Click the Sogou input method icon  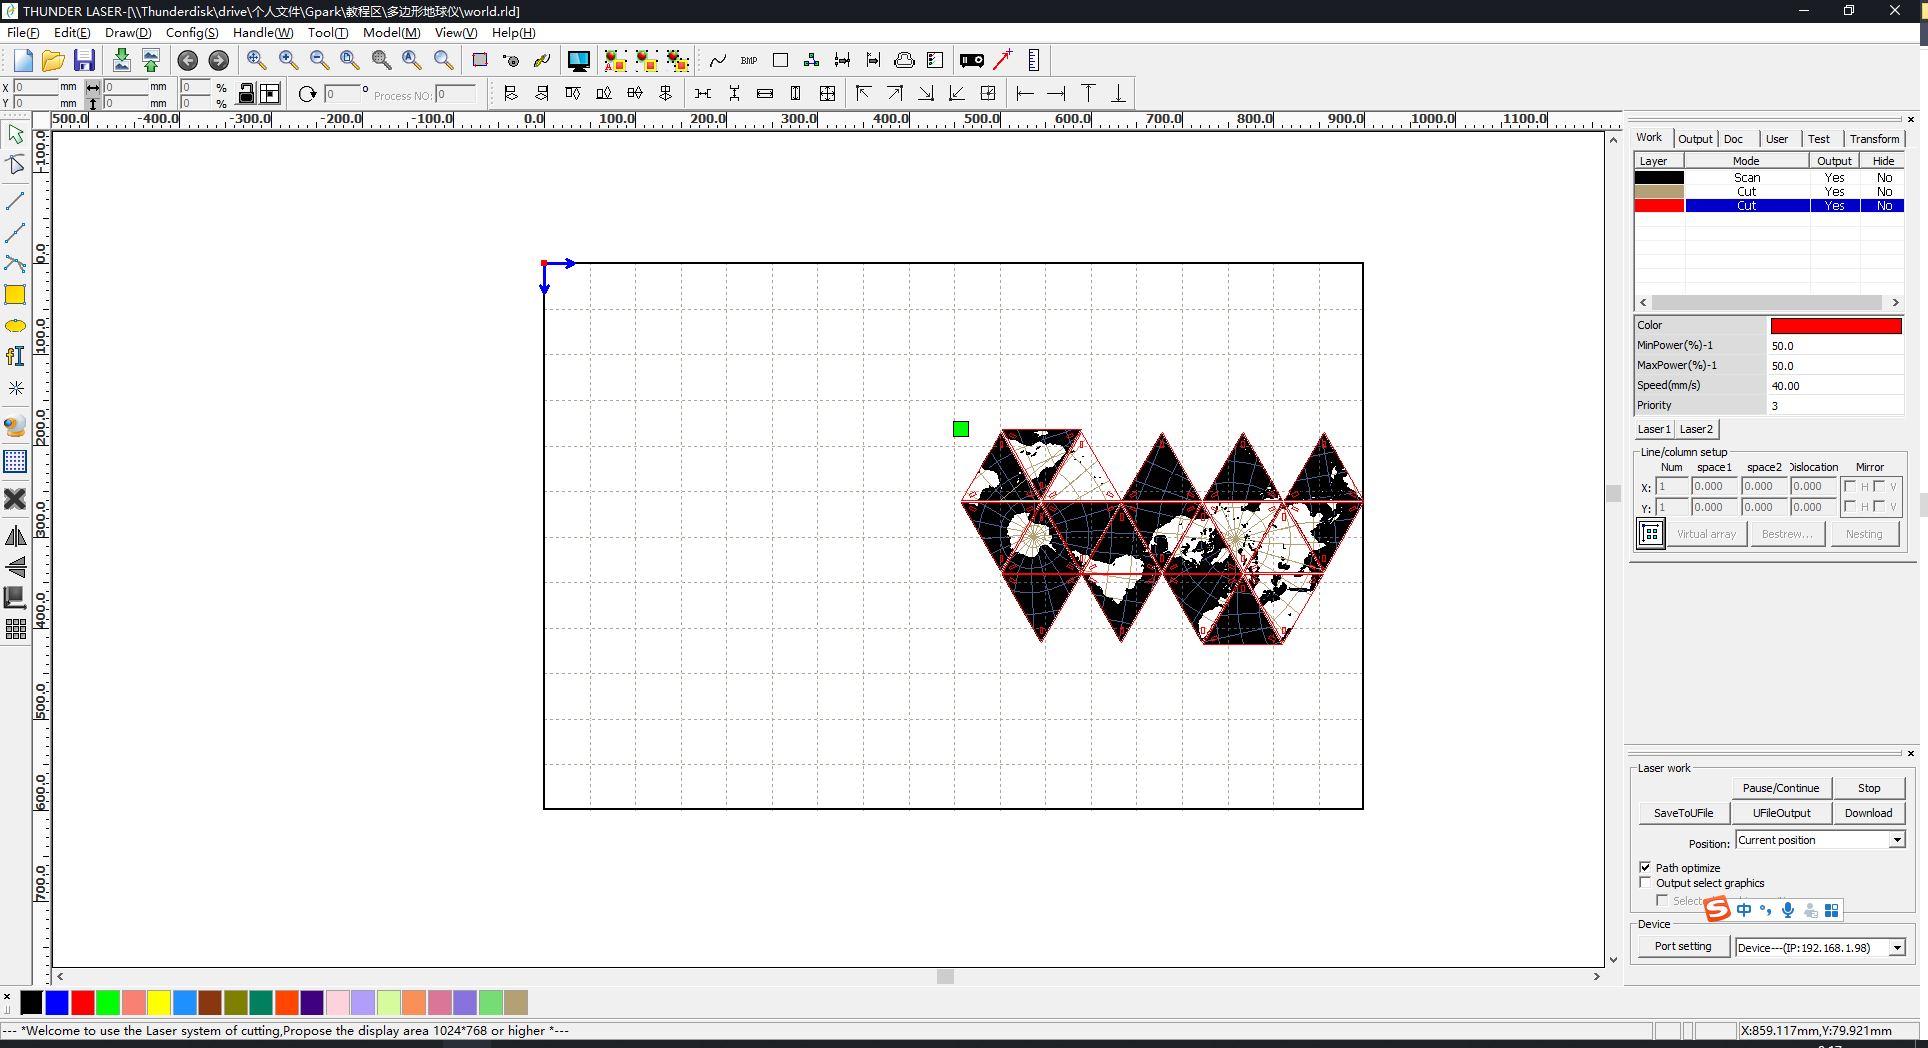tap(1717, 909)
